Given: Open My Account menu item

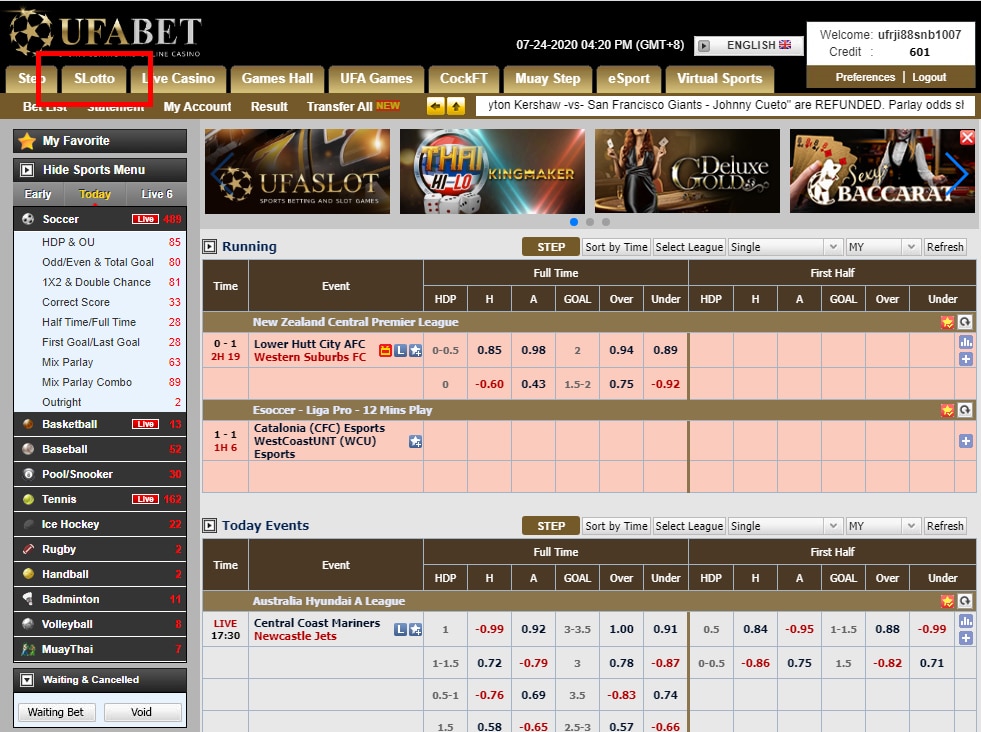Looking at the screenshot, I should [197, 107].
